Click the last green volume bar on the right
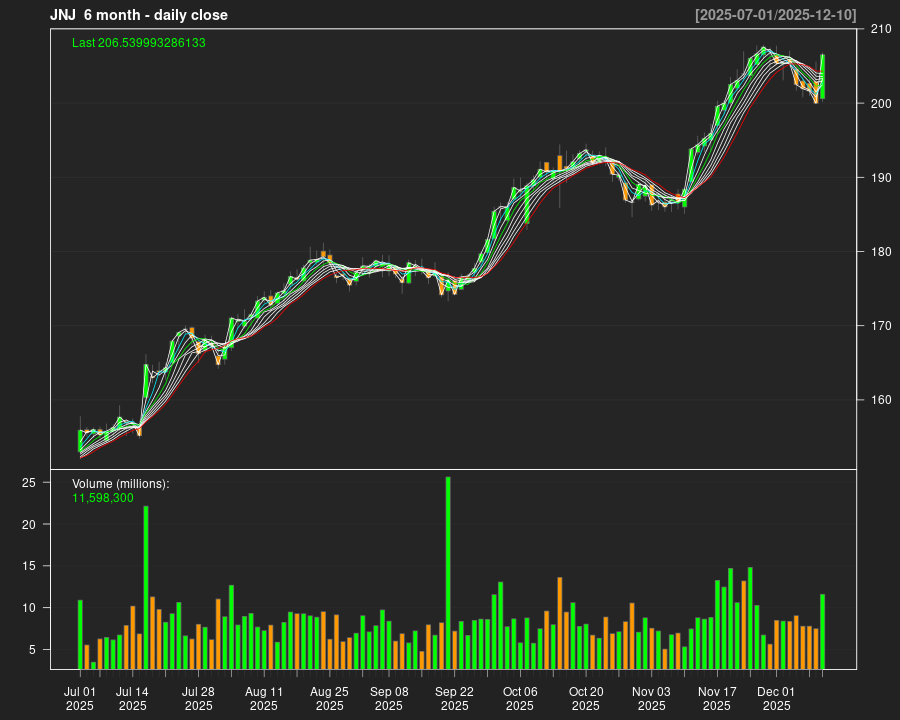Viewport: 900px width, 720px height. point(823,631)
